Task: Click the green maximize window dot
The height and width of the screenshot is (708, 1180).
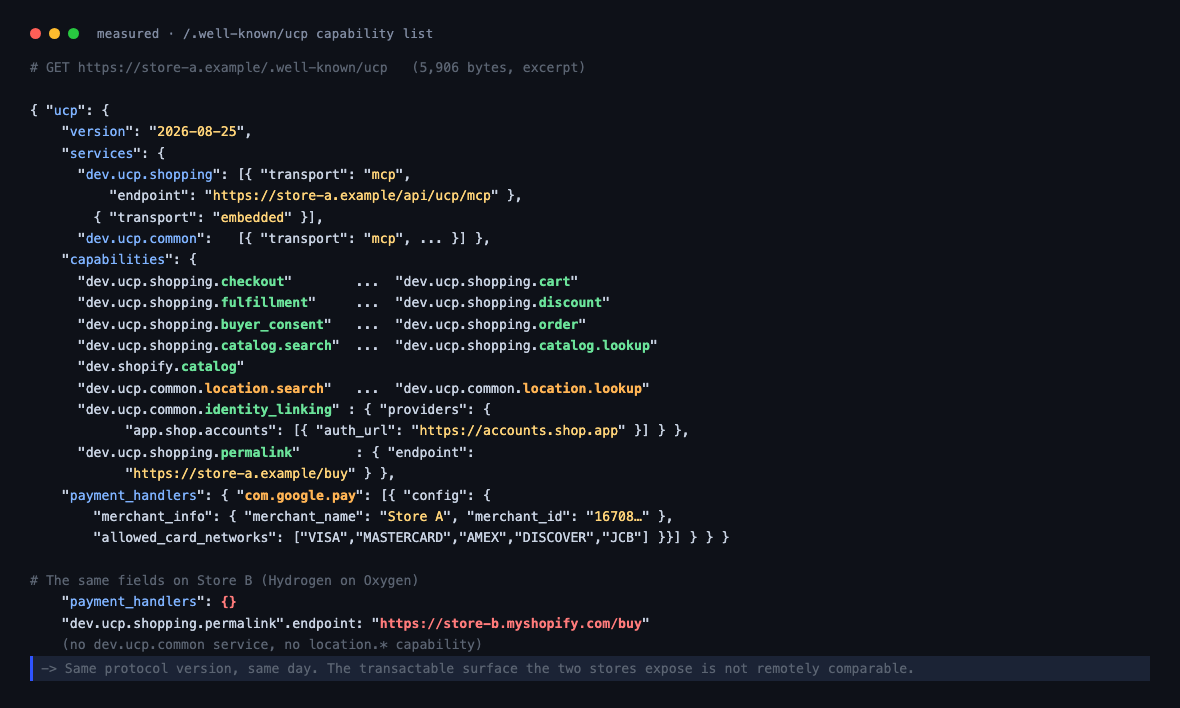Action: [74, 33]
